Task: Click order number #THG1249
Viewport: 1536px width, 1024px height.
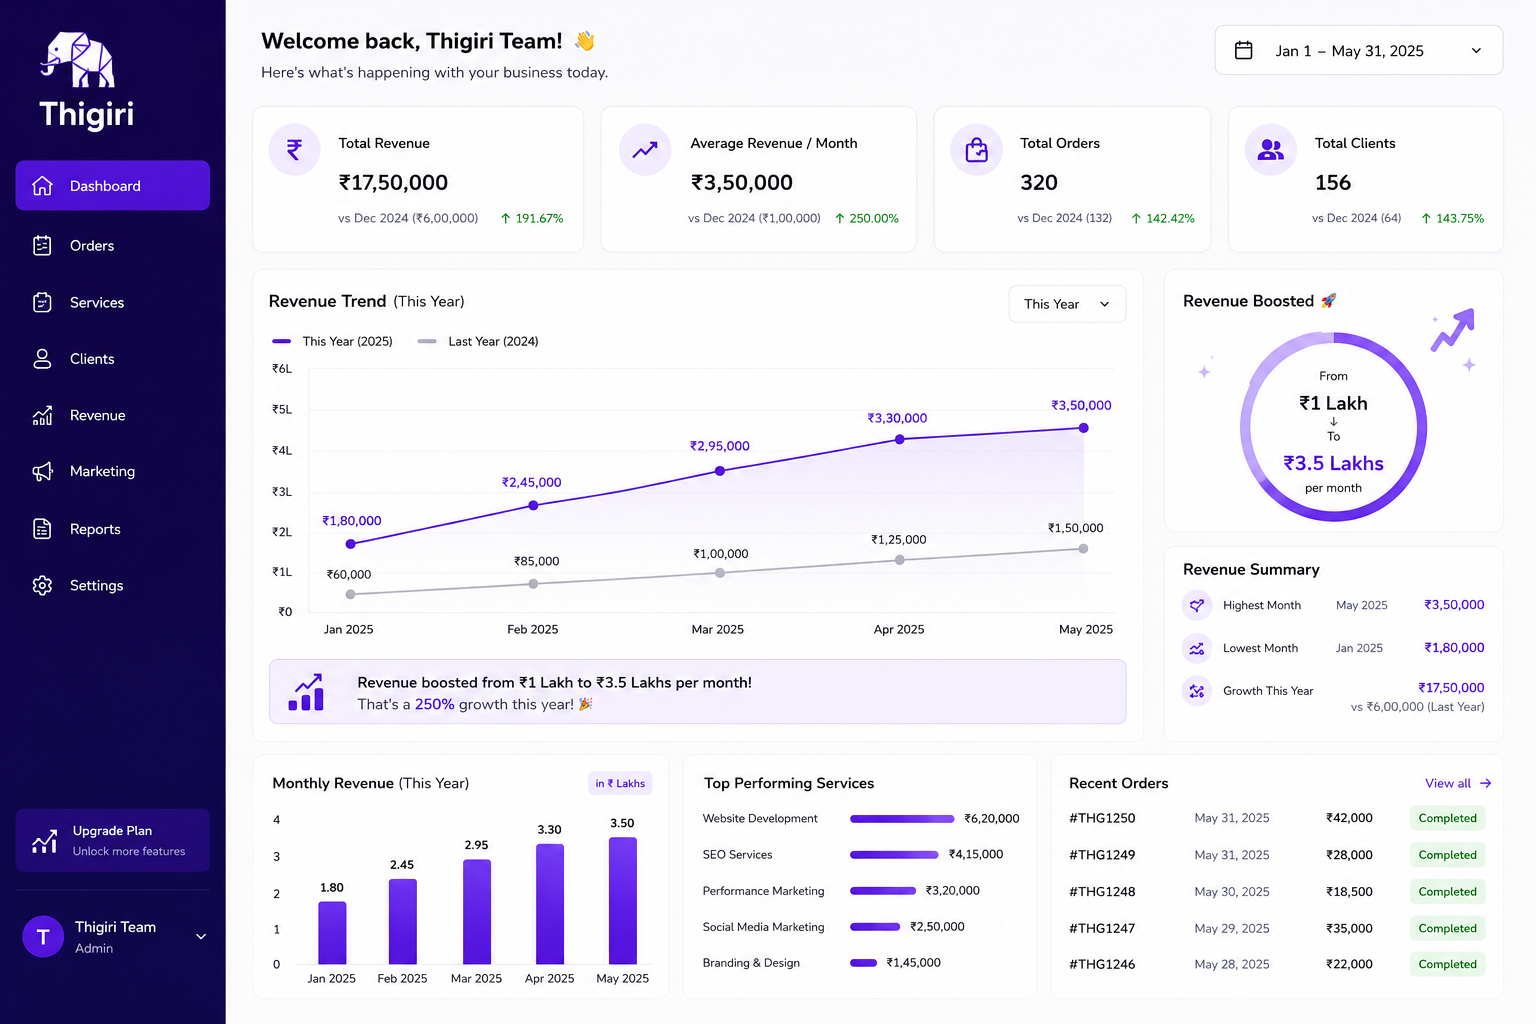Action: (x=1102, y=855)
